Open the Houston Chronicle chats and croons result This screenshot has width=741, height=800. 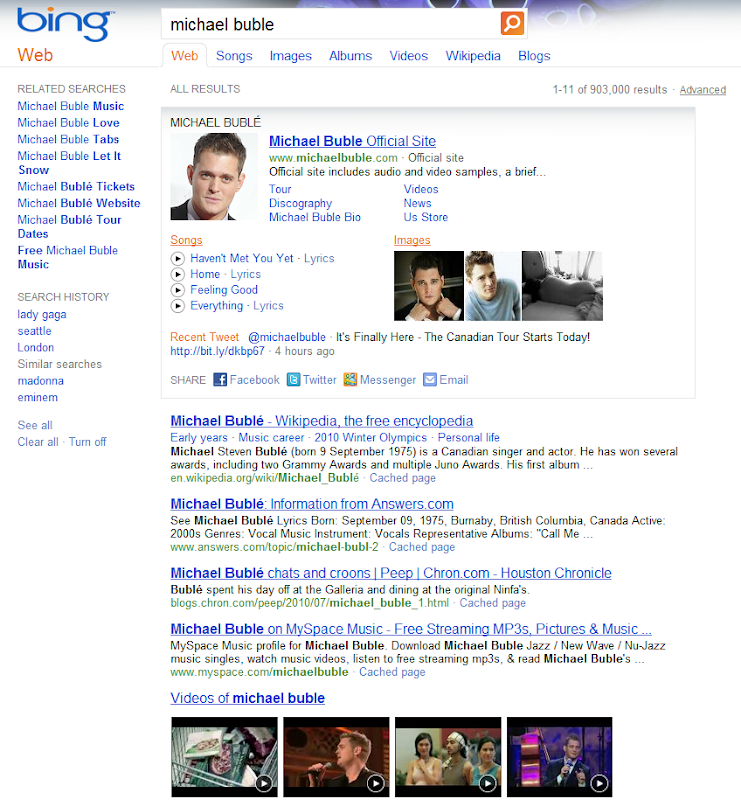(x=391, y=573)
